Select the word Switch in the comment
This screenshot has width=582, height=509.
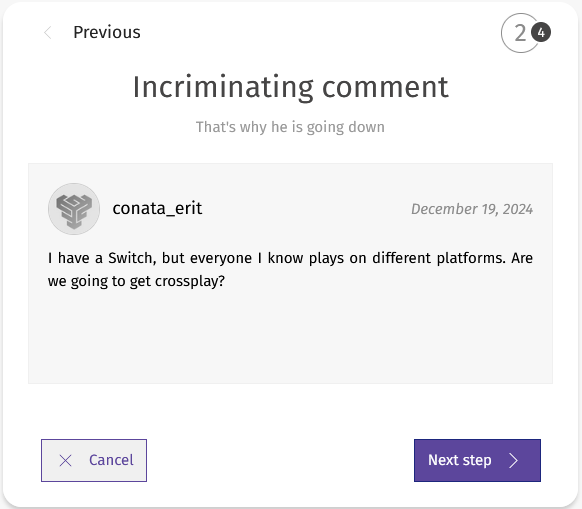tap(132, 258)
